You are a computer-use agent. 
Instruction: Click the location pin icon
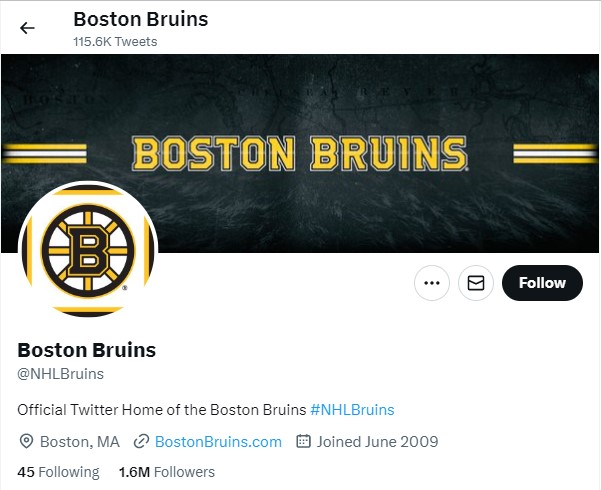pyautogui.click(x=26, y=441)
